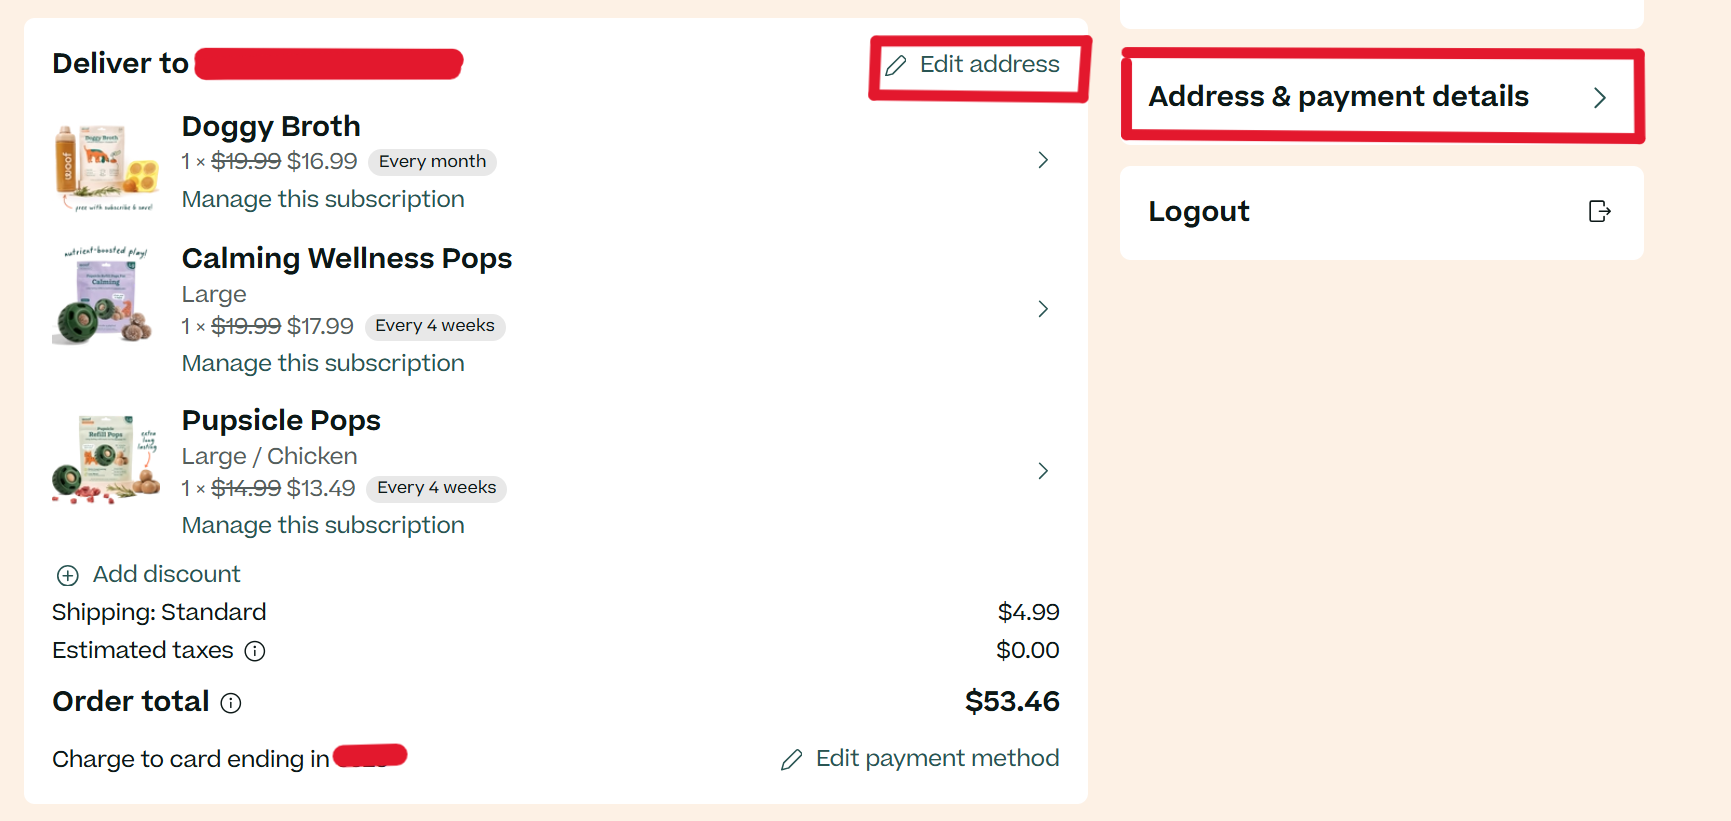Screen dimensions: 1731x821
Task: Select the Logout menu item
Action: coord(1382,213)
